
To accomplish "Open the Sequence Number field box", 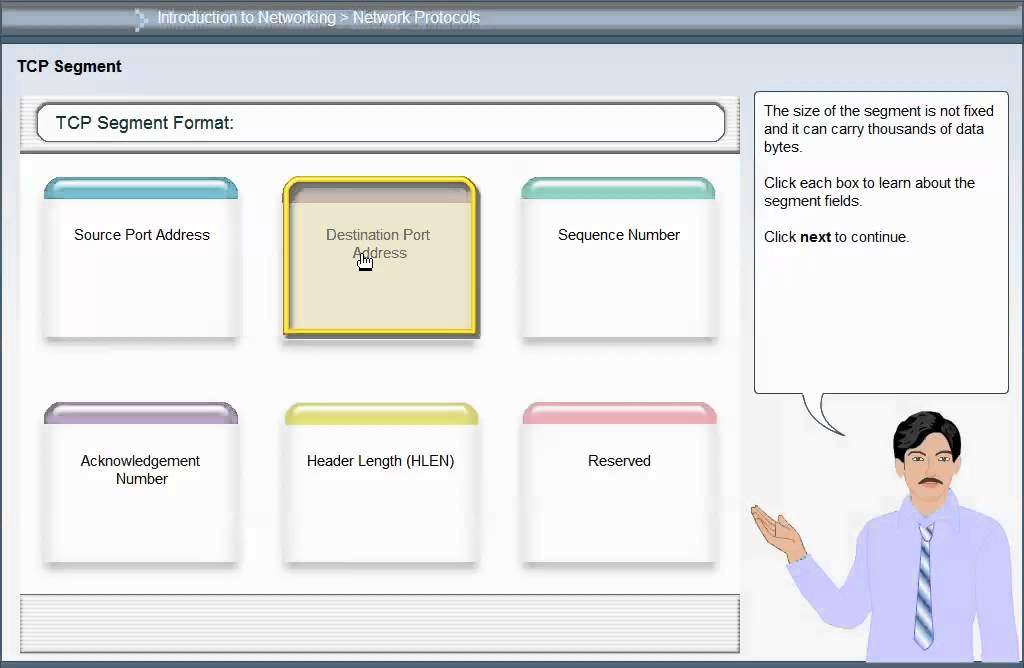I will pyautogui.click(x=618, y=260).
